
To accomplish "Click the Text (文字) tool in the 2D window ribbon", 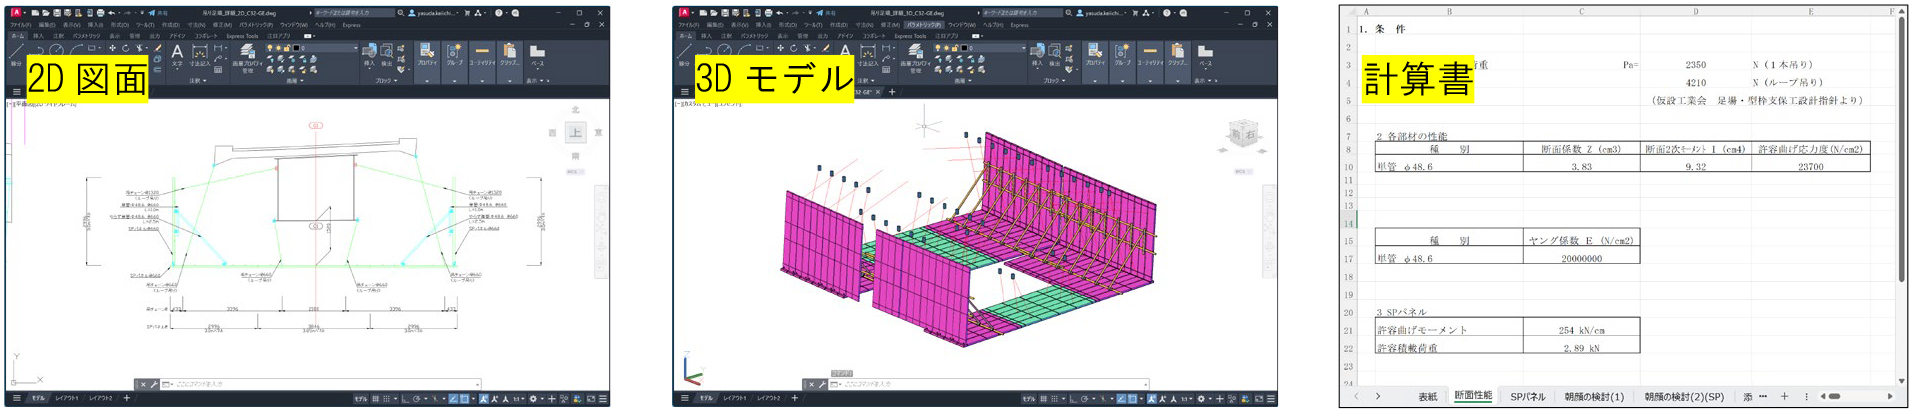I will pyautogui.click(x=177, y=53).
